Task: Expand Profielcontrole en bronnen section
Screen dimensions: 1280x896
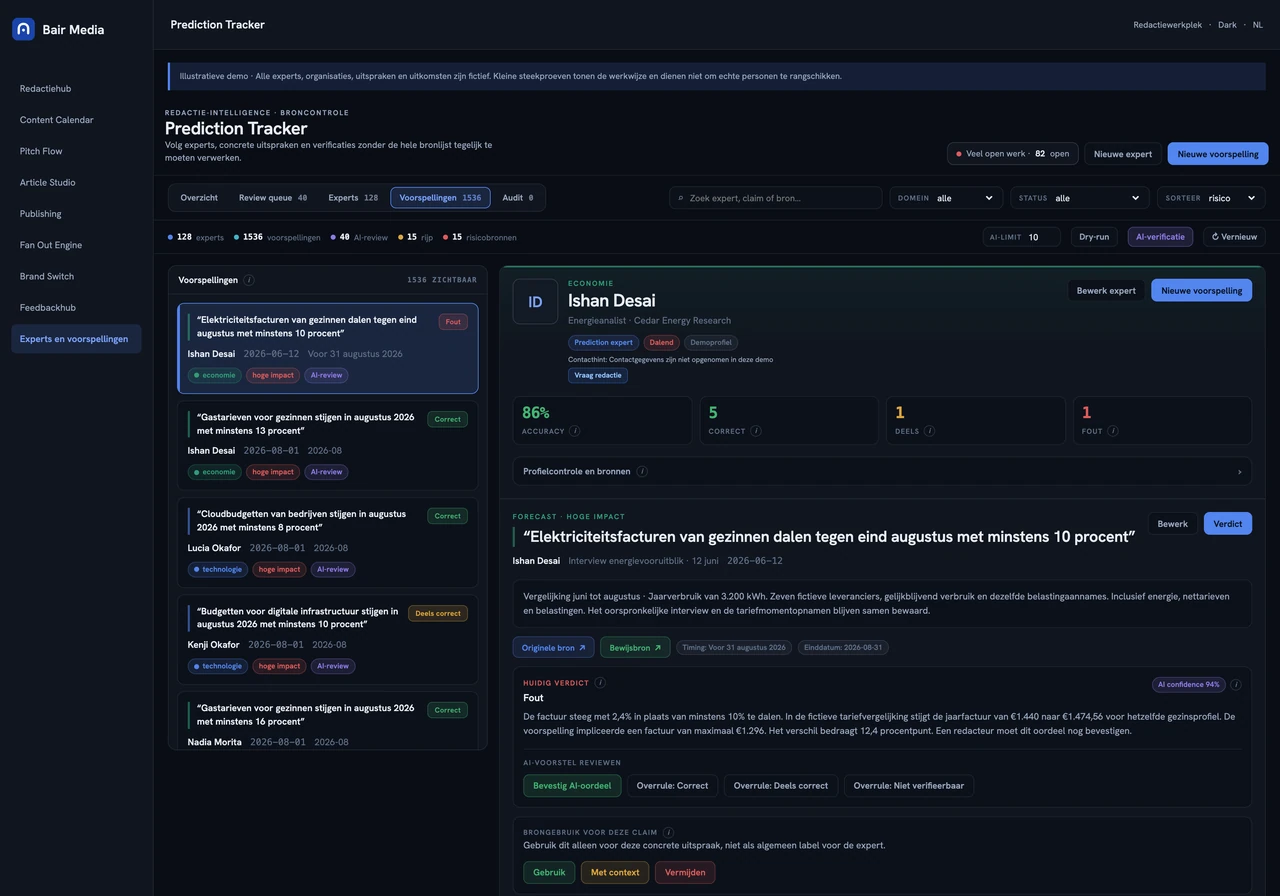Action: coord(882,471)
